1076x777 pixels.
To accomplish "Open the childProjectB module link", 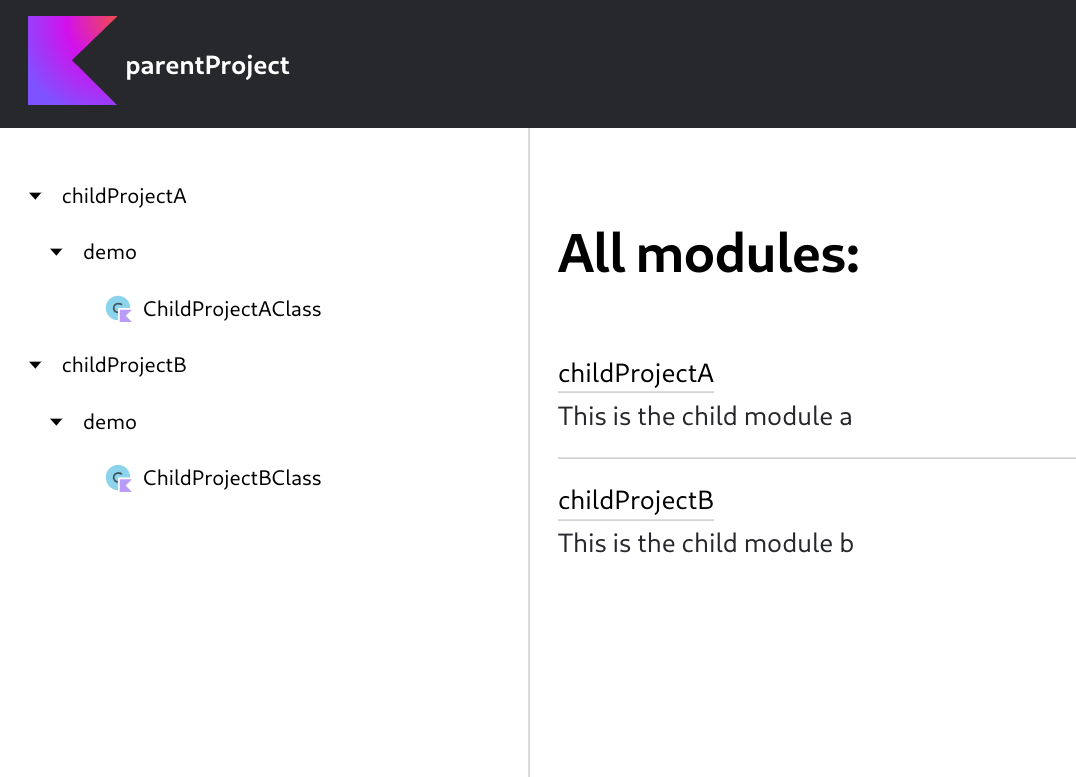I will click(635, 500).
